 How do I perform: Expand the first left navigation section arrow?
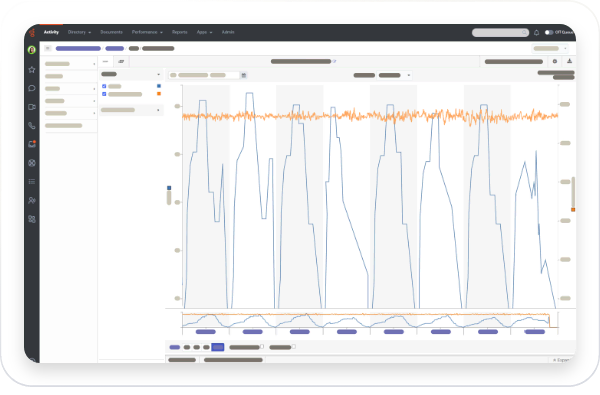94,64
